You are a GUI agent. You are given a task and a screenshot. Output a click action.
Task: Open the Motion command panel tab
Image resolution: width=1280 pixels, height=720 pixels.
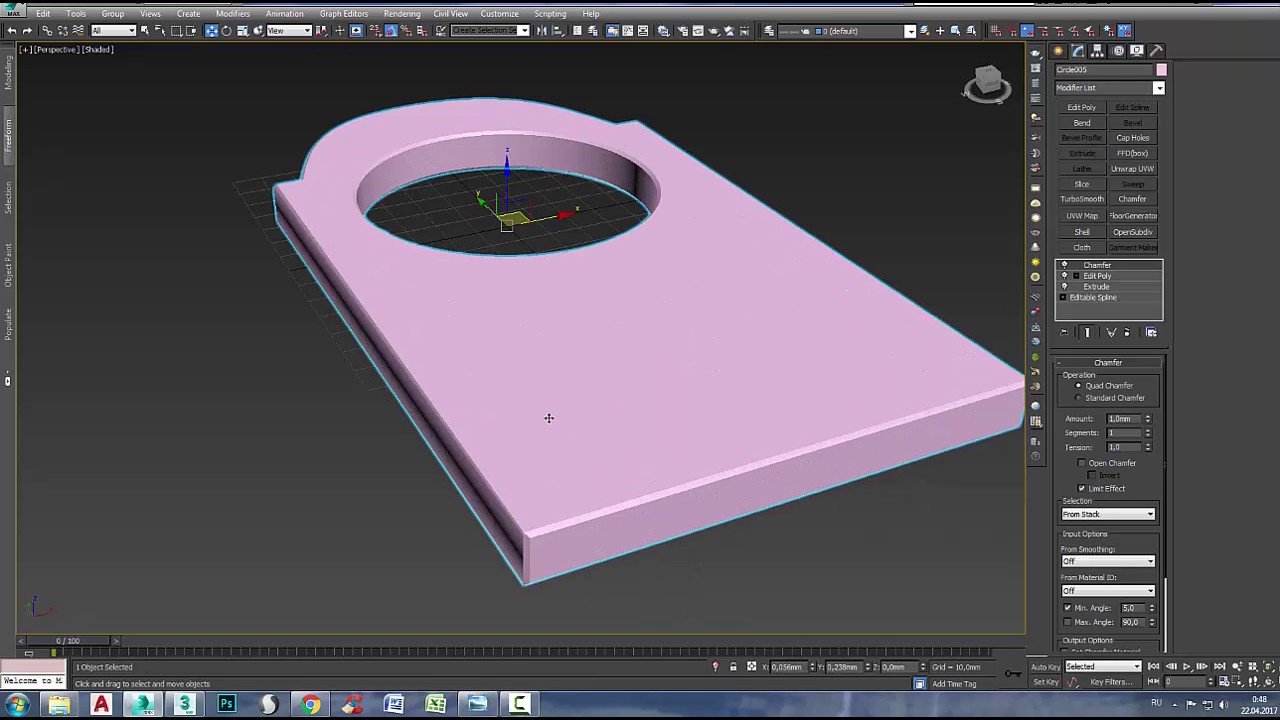click(1118, 51)
